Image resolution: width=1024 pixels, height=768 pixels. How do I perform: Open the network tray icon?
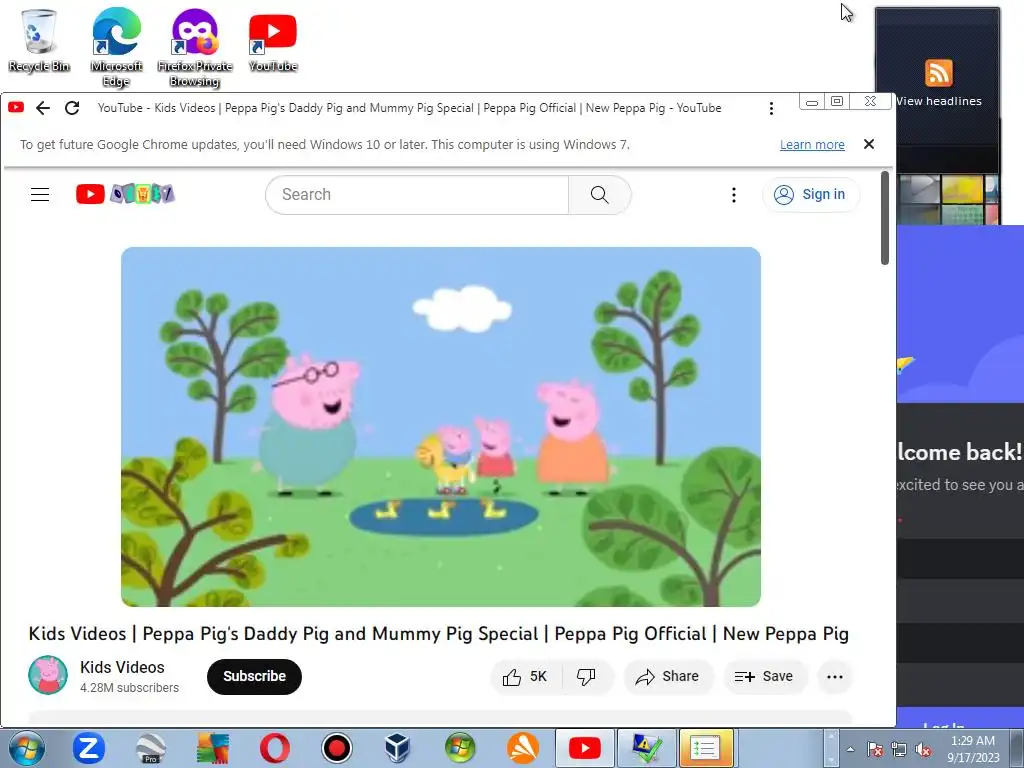(x=899, y=749)
